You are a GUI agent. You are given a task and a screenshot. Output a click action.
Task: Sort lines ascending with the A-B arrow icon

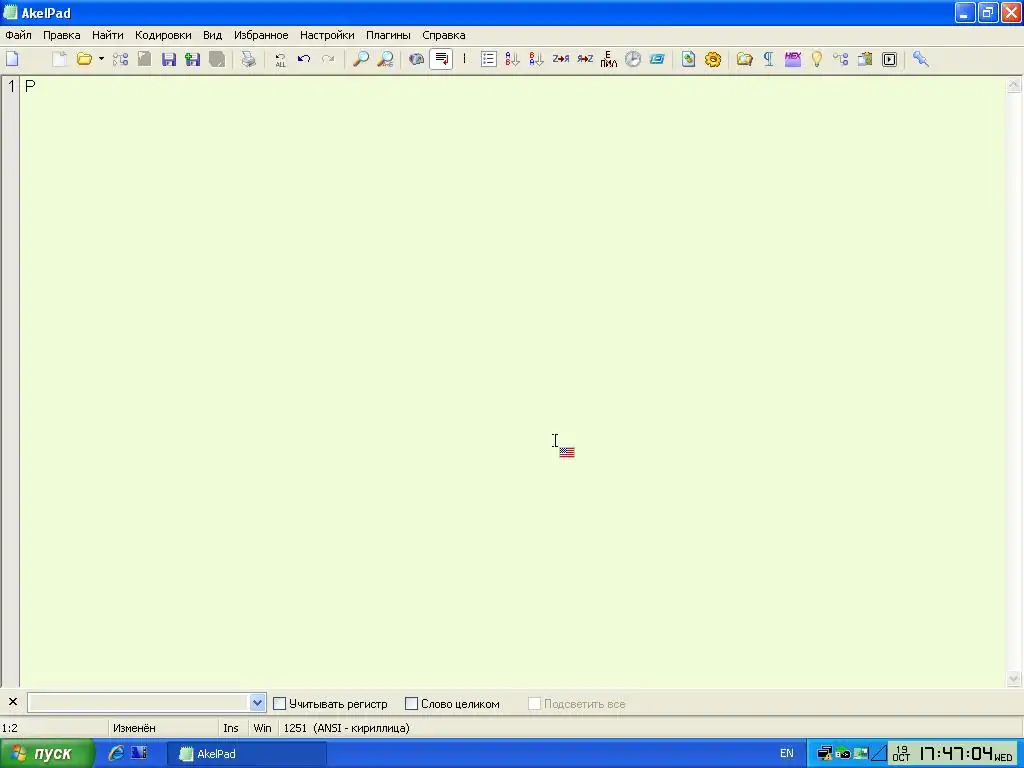(513, 59)
